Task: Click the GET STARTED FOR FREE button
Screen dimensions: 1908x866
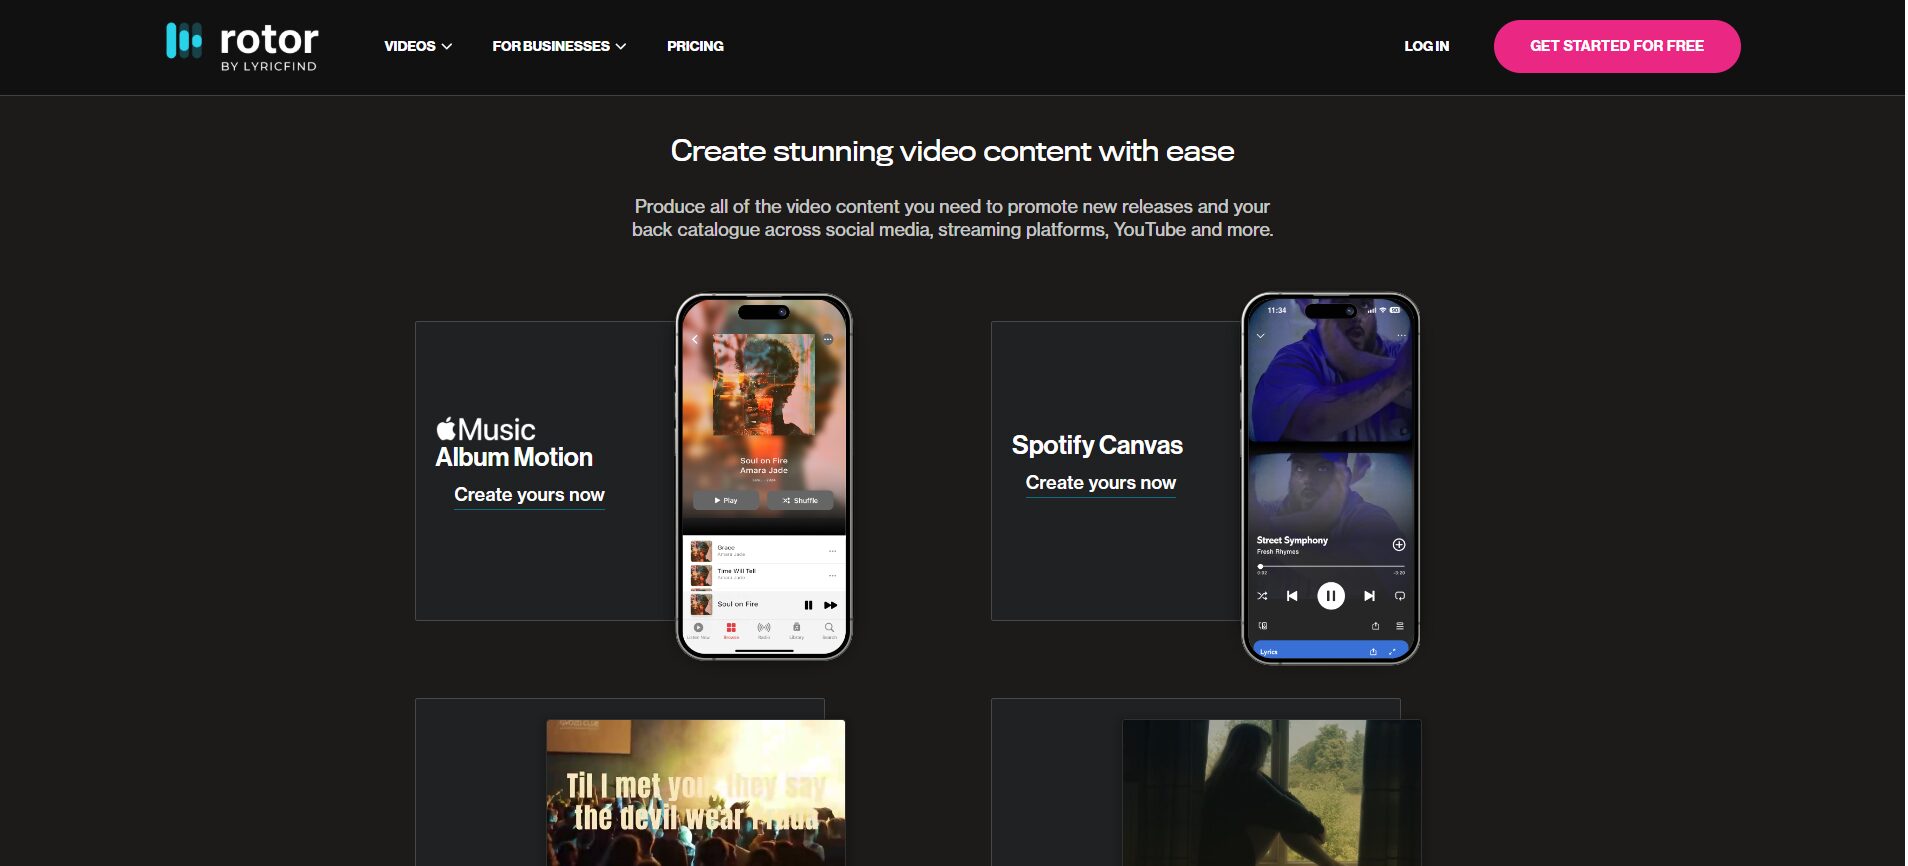Action: tap(1617, 46)
